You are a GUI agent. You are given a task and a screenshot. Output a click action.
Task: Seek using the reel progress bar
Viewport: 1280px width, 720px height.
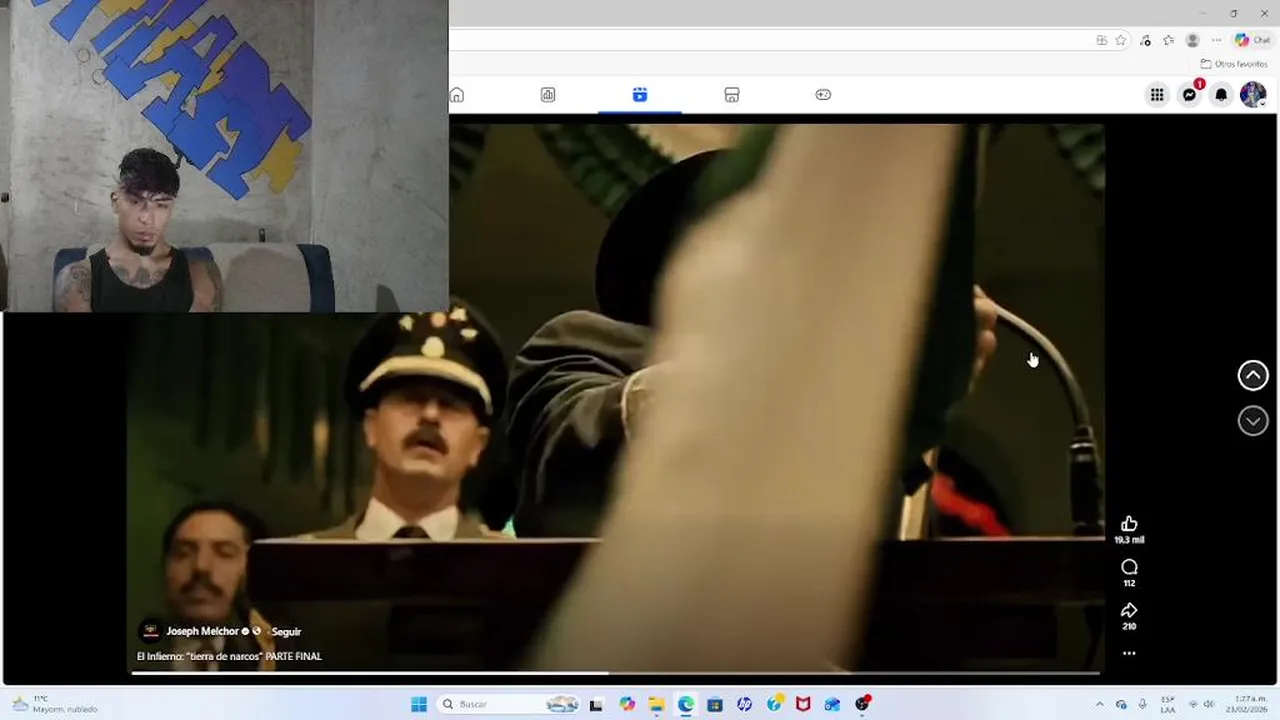pos(616,673)
